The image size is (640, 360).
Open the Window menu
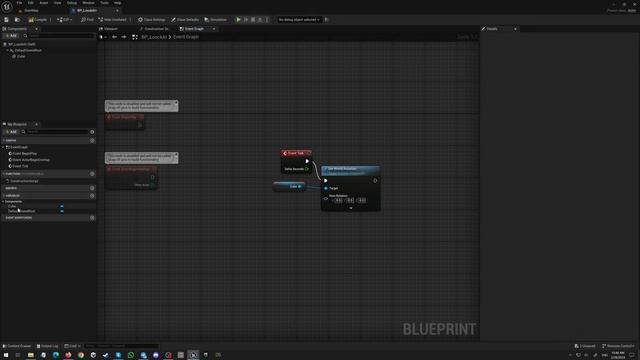(x=88, y=3)
